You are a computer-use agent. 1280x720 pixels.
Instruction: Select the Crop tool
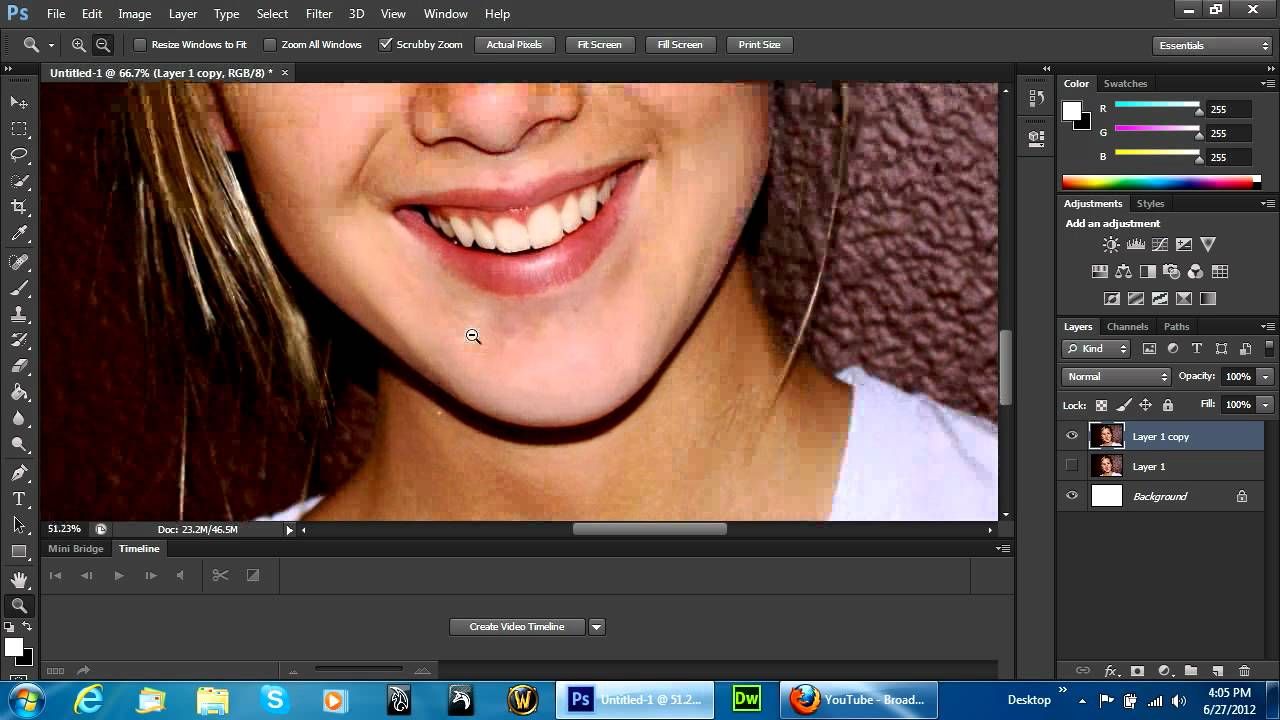click(19, 207)
